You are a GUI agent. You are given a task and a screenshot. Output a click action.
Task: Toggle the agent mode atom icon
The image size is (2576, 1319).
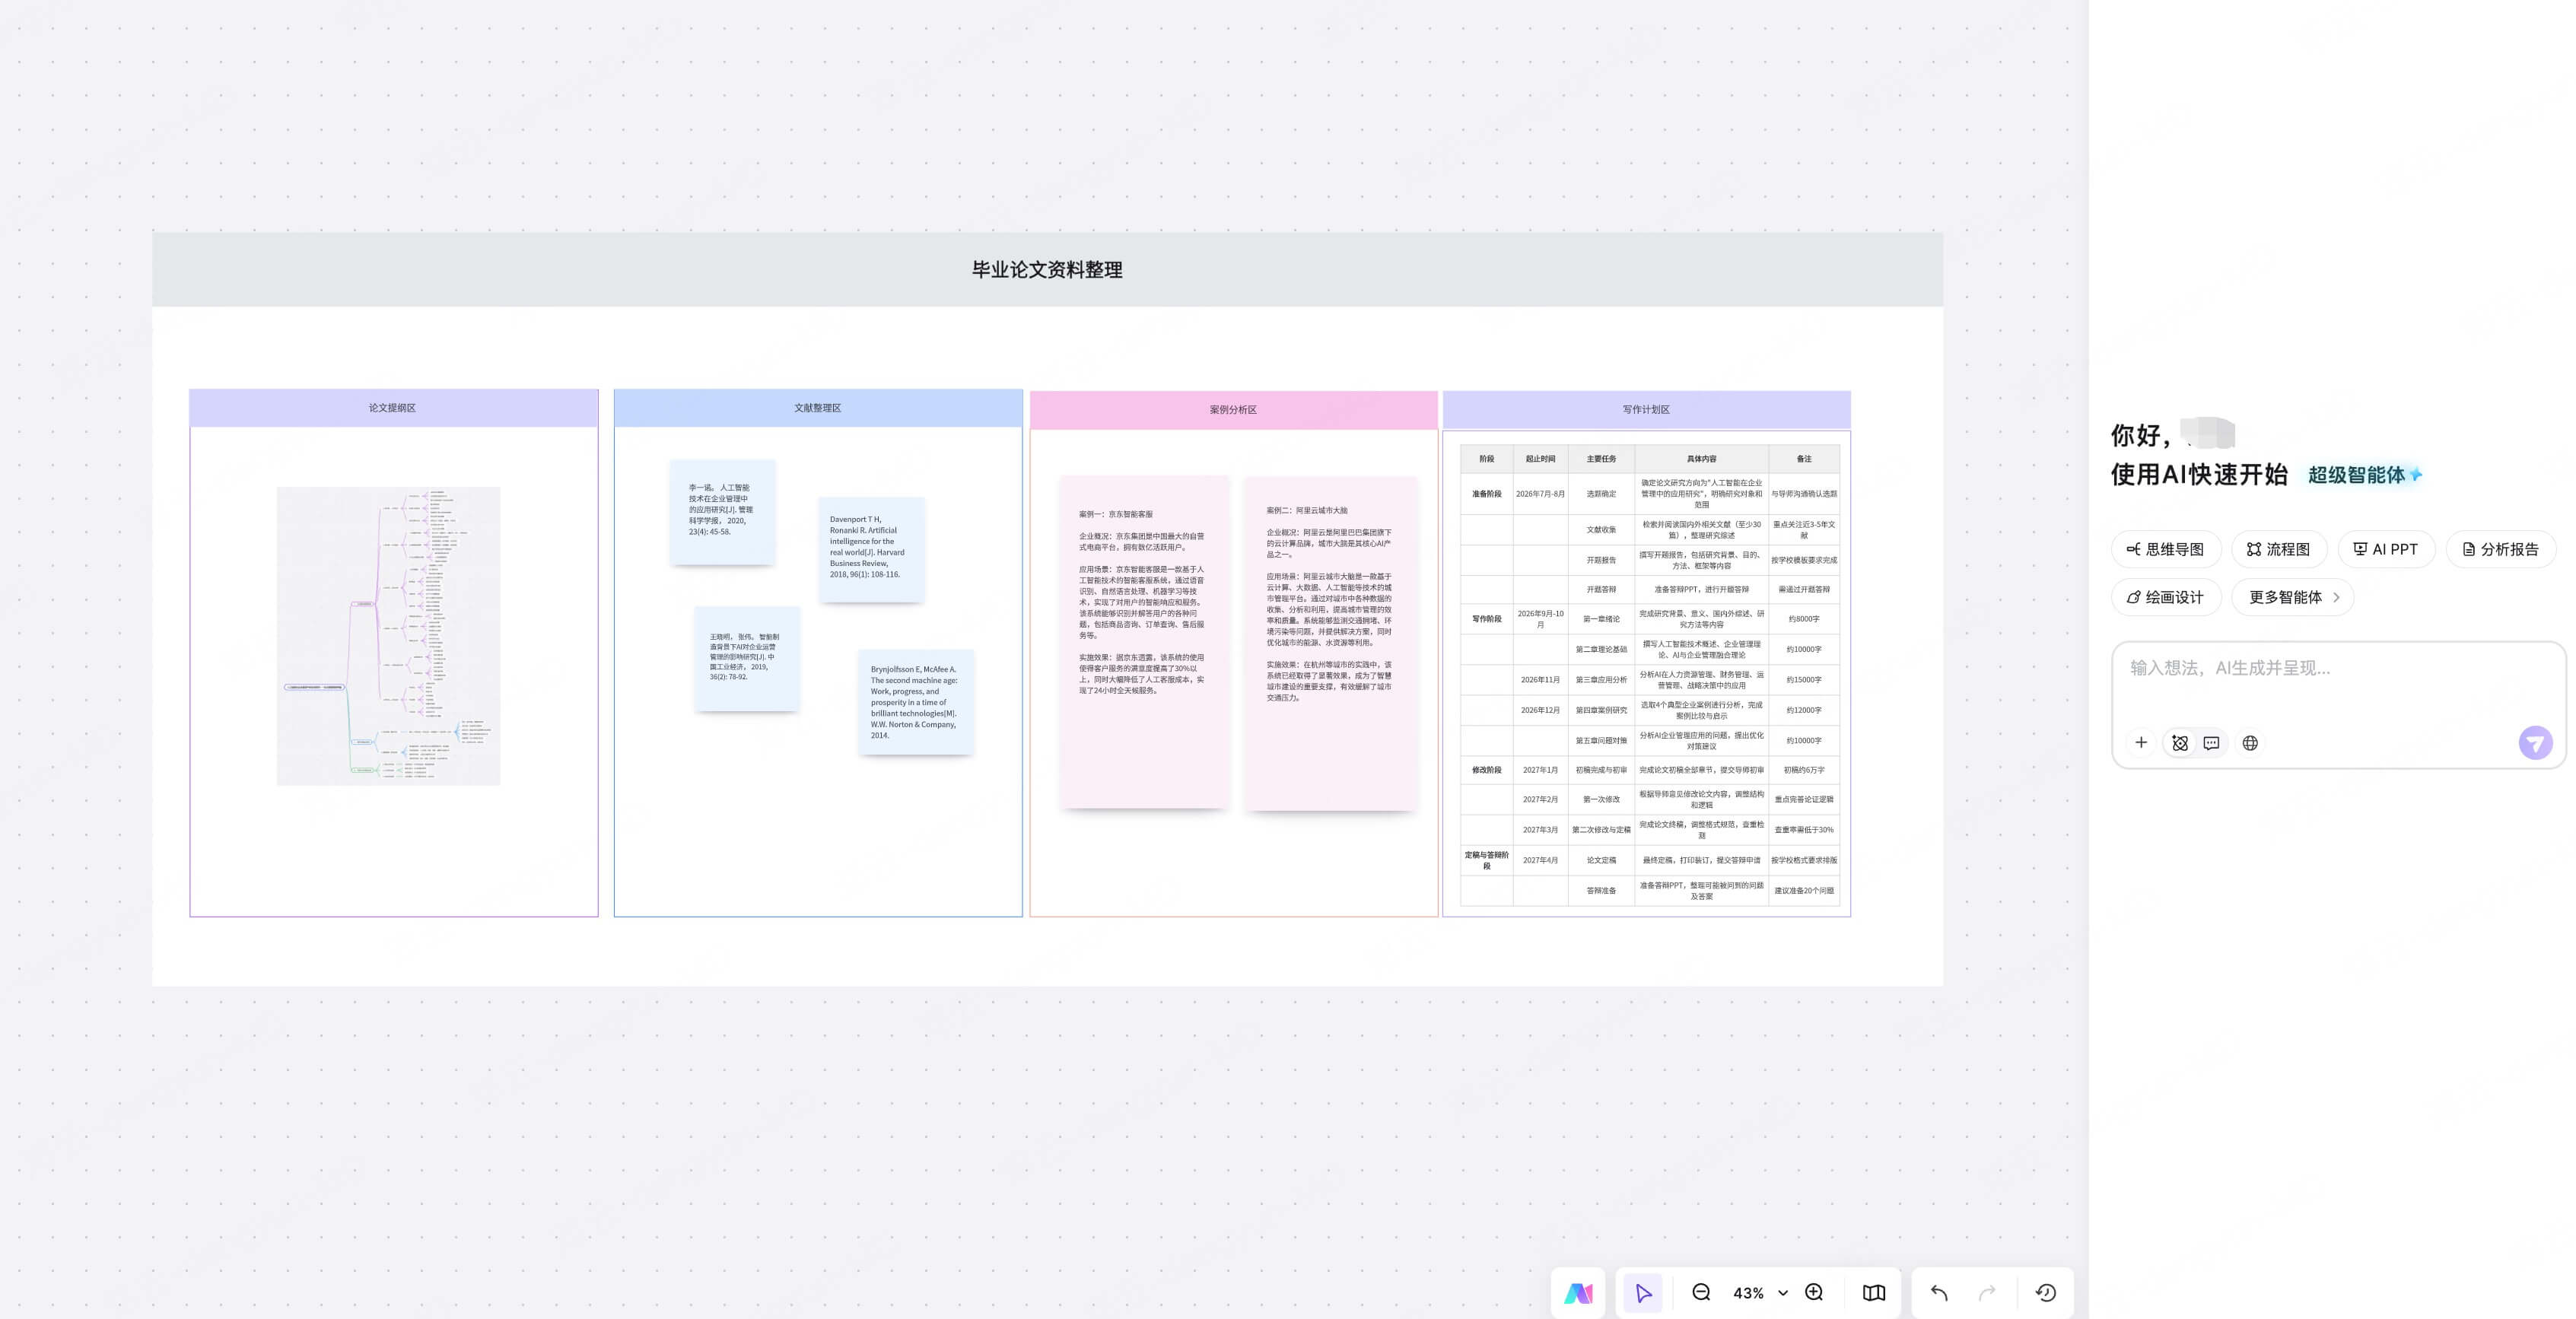click(x=2180, y=743)
